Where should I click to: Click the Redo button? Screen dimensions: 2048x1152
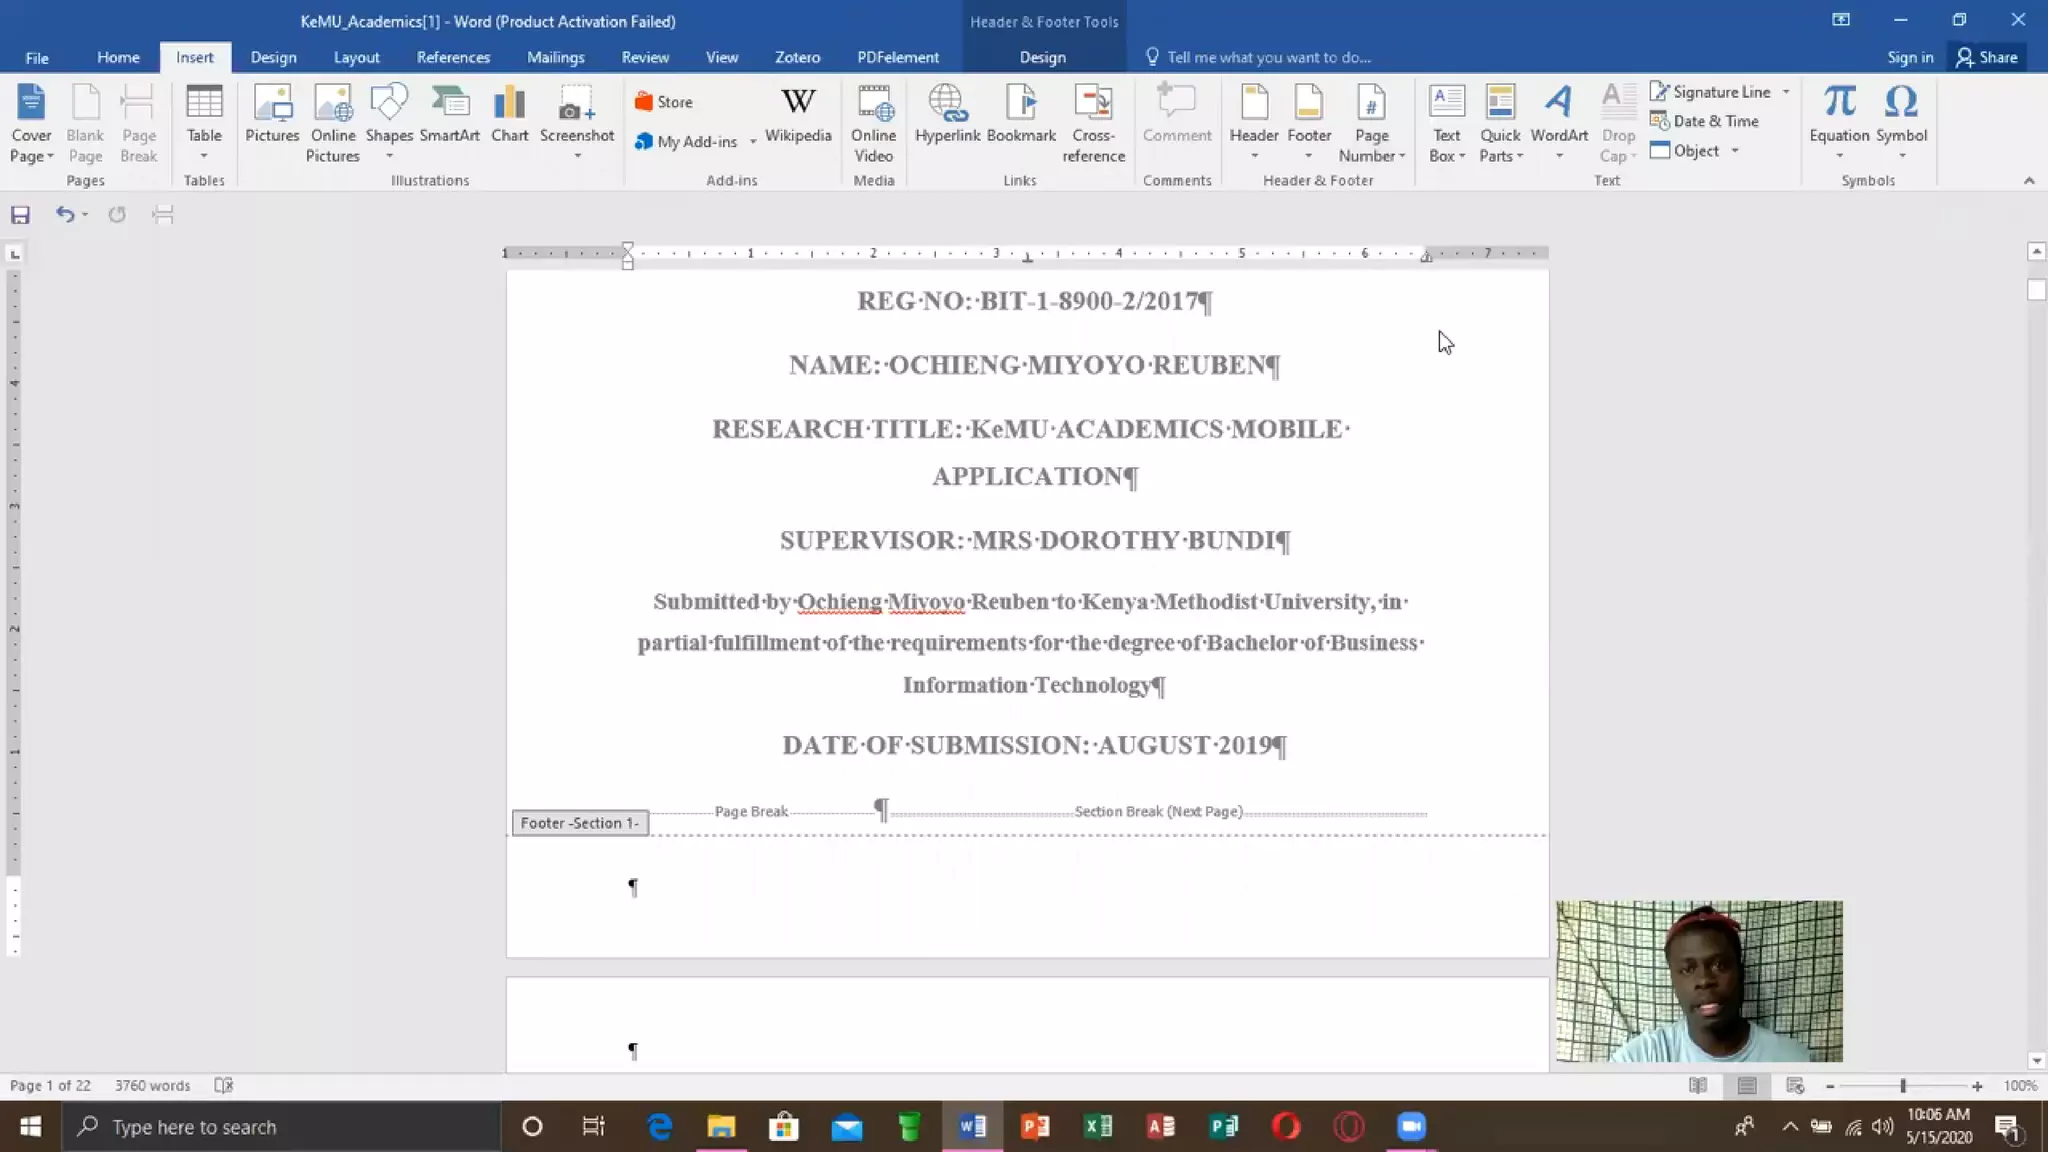pyautogui.click(x=117, y=214)
